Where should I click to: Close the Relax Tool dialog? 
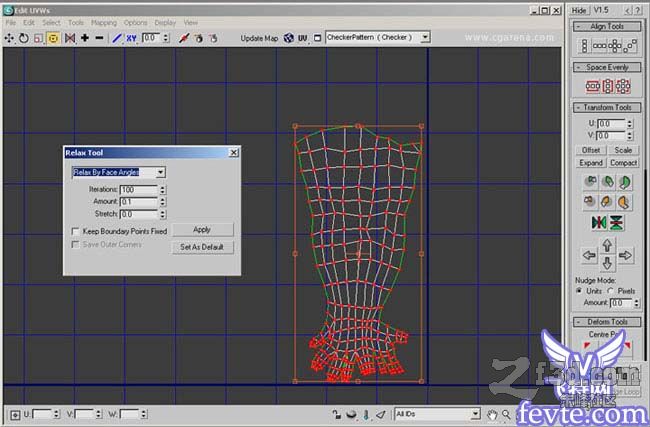pos(234,153)
